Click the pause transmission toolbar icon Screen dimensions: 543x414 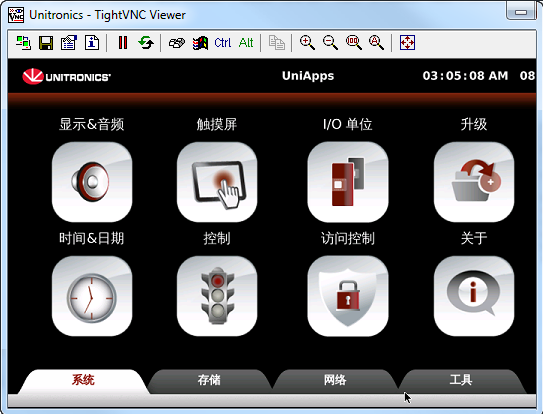(123, 43)
